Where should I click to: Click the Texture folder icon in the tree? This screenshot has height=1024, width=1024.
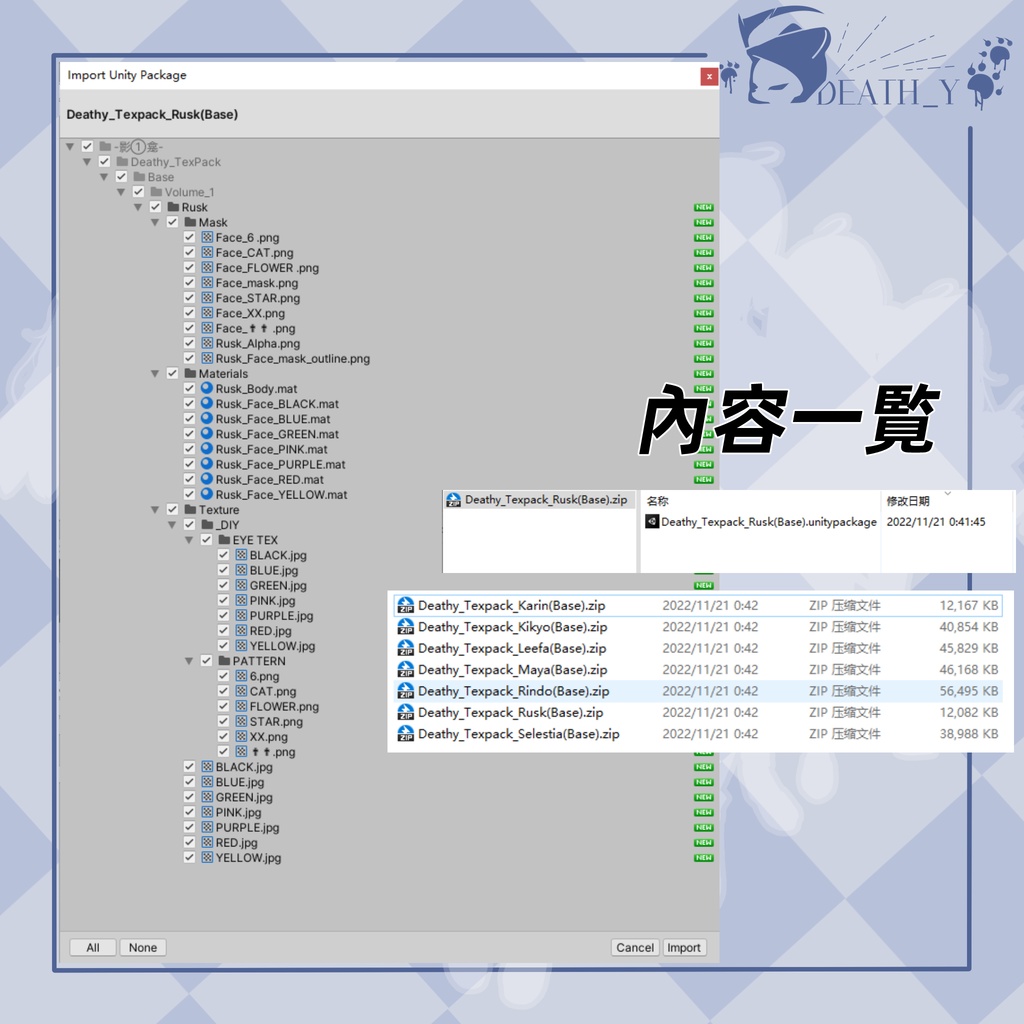pyautogui.click(x=189, y=509)
